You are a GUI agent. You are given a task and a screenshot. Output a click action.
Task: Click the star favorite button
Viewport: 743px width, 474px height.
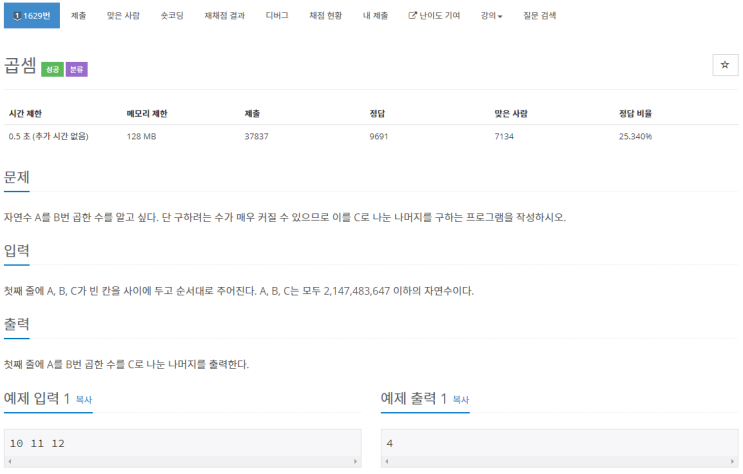[x=725, y=65]
